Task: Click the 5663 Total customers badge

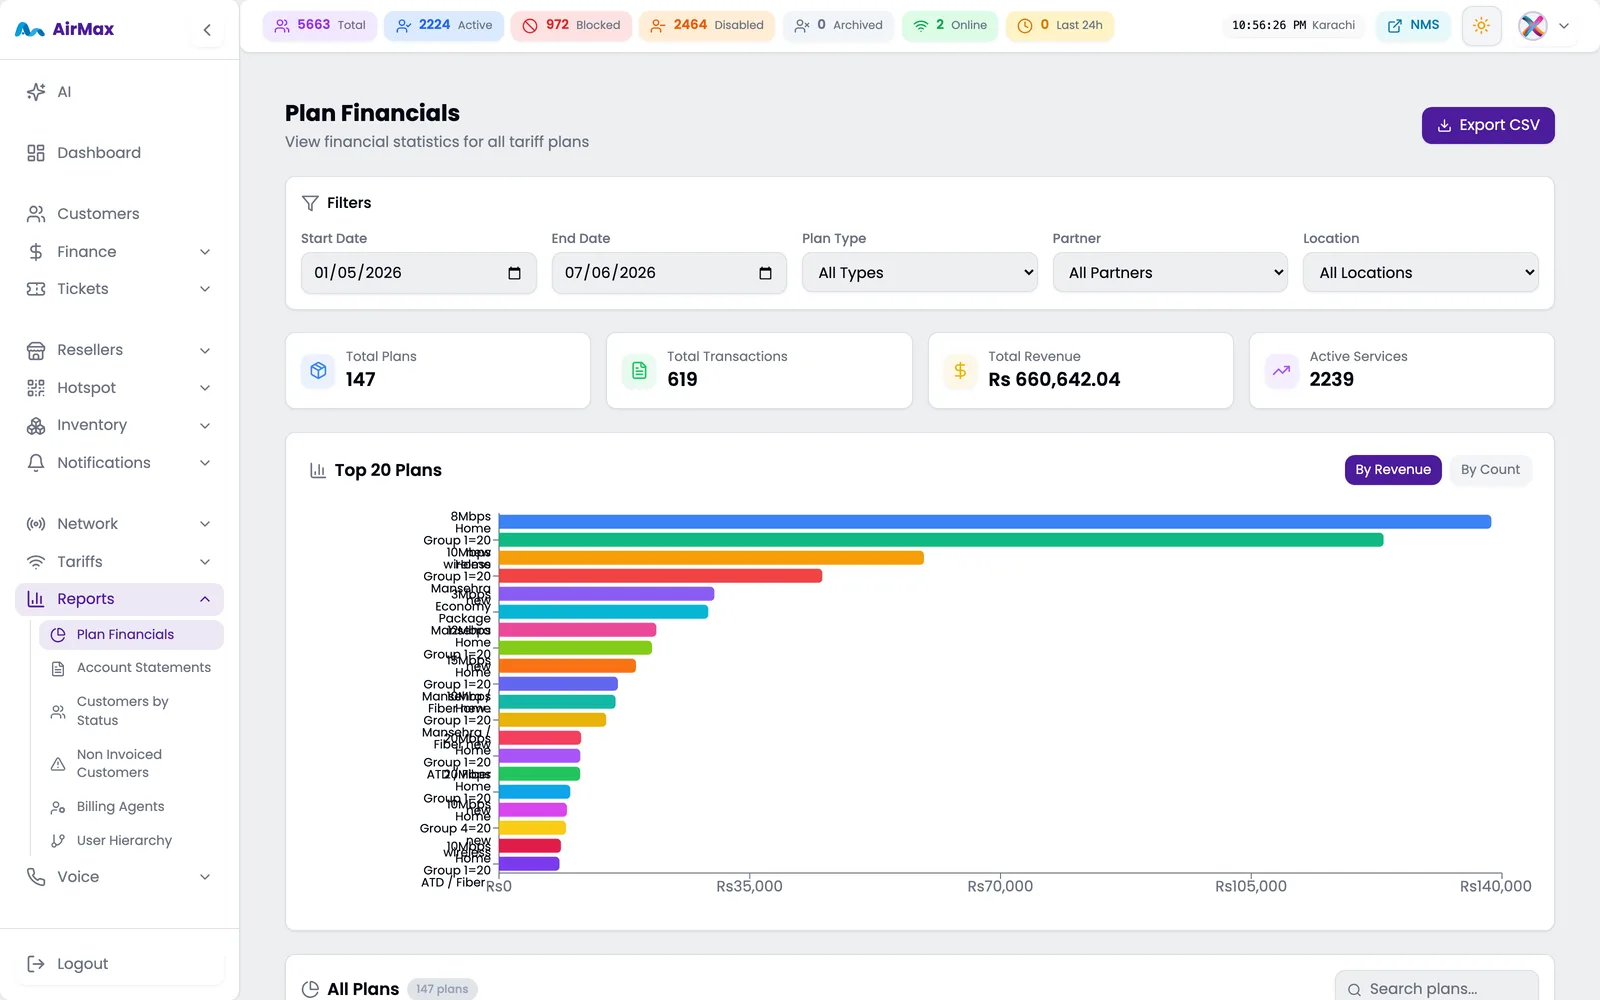Action: (x=320, y=25)
